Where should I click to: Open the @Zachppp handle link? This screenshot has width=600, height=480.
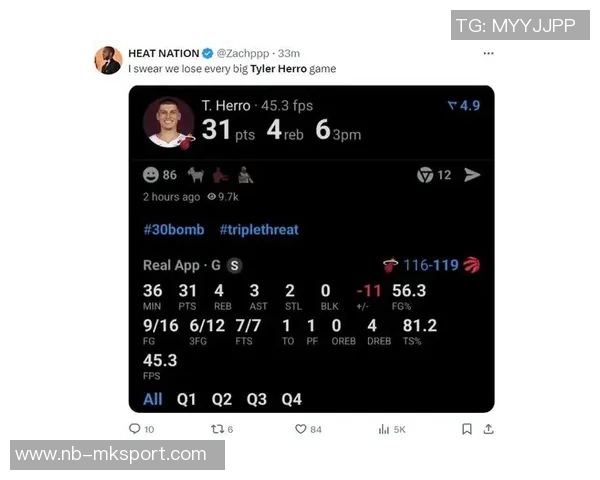[x=243, y=53]
